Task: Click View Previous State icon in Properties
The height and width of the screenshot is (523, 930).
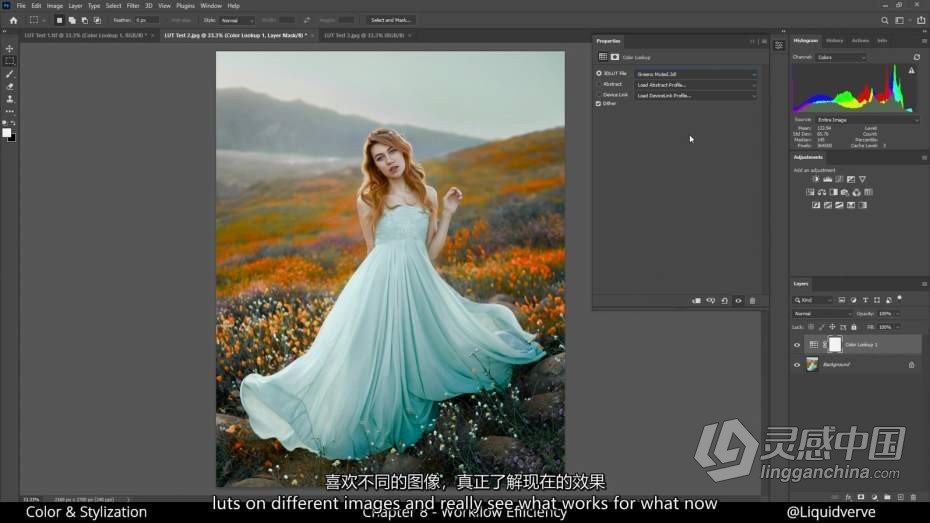Action: pos(711,301)
